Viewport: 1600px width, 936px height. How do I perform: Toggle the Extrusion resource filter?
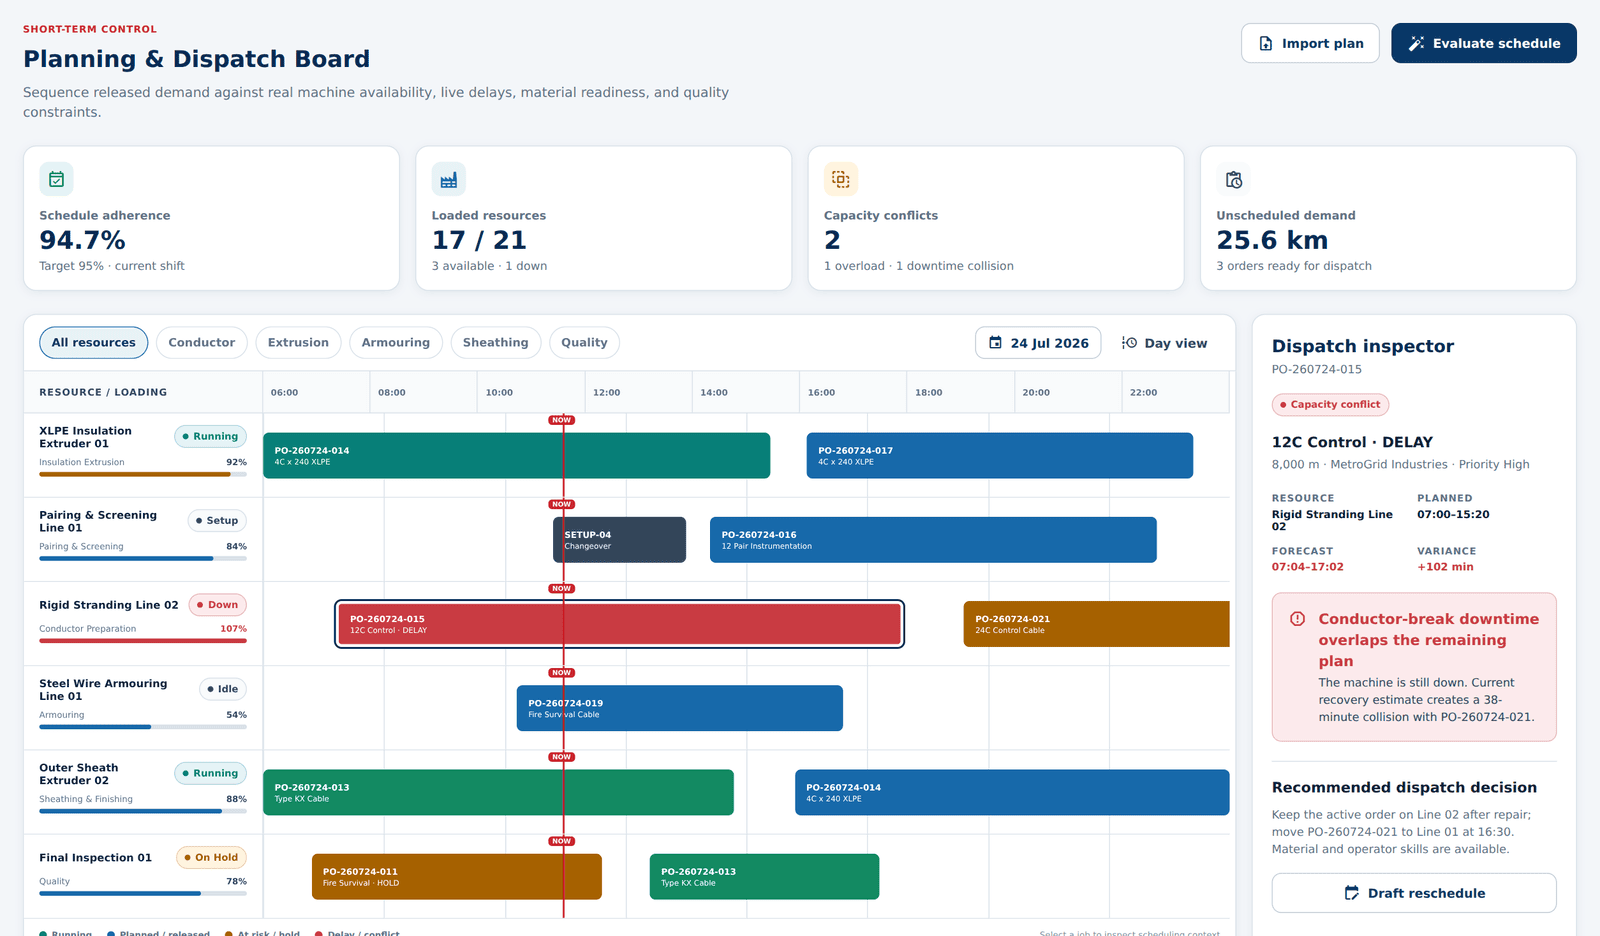pyautogui.click(x=298, y=343)
